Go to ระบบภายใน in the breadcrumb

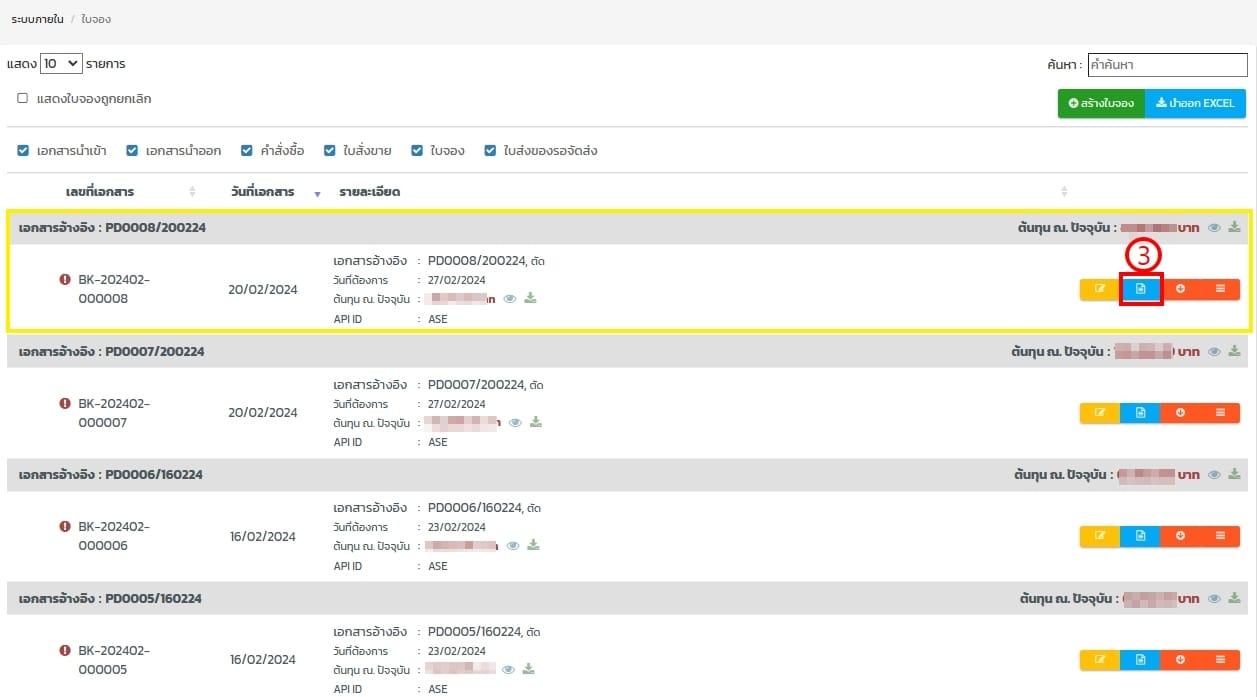(37, 19)
